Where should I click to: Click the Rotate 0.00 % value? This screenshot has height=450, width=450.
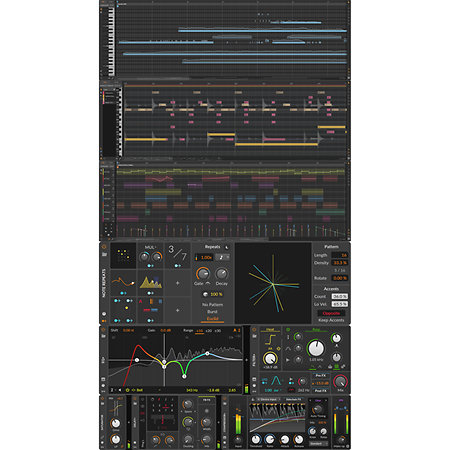click(x=340, y=278)
